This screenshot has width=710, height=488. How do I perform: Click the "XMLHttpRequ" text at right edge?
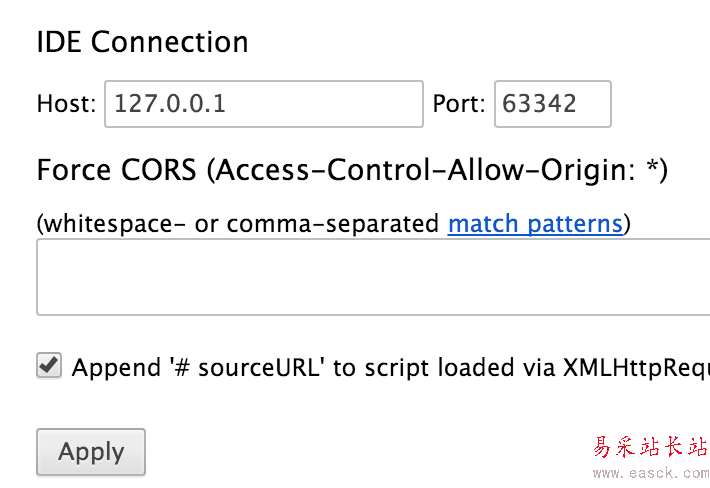pyautogui.click(x=636, y=367)
